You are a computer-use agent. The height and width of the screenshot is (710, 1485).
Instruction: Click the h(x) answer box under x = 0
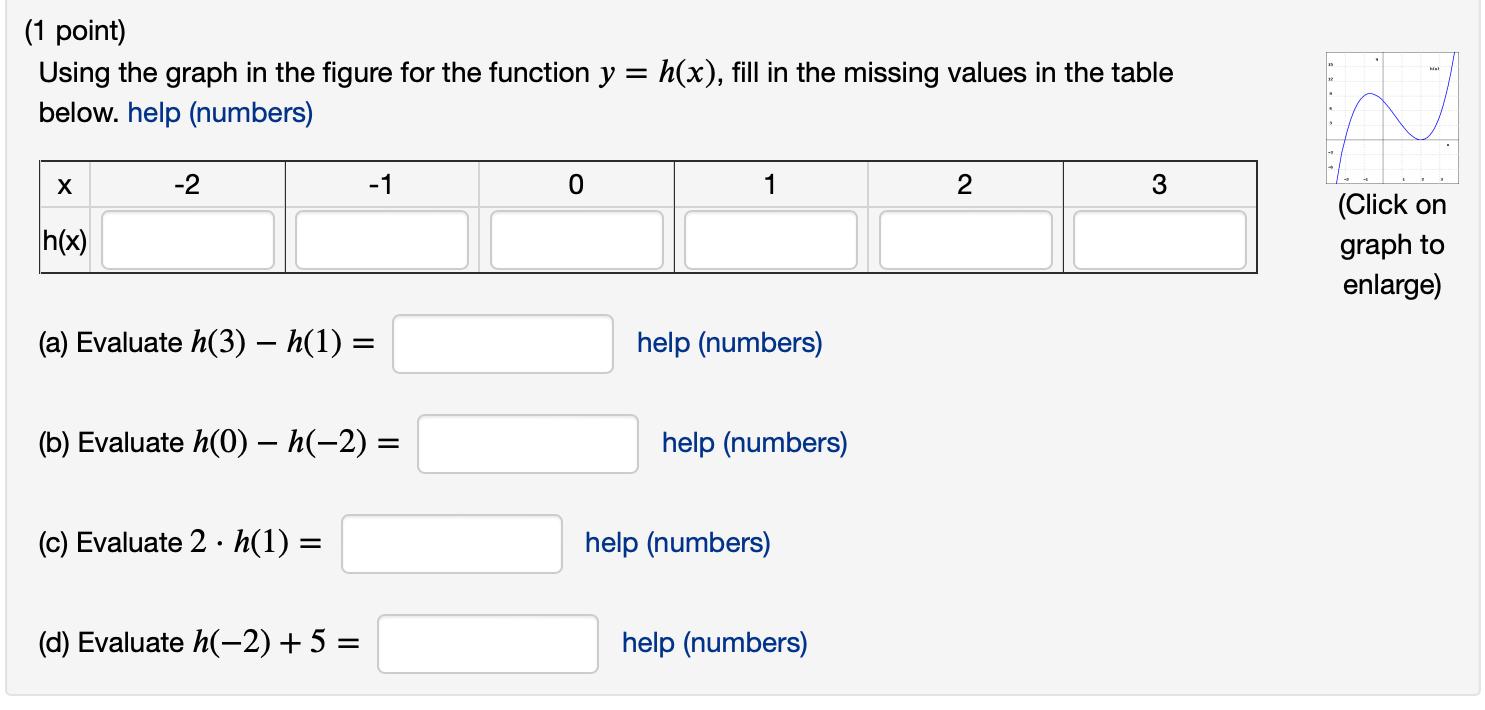[x=576, y=239]
